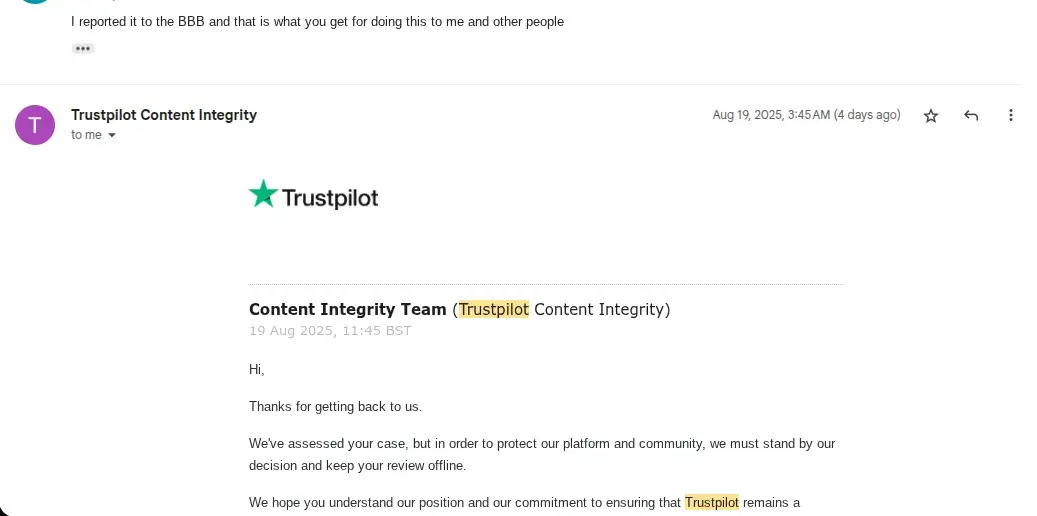The height and width of the screenshot is (516, 1037).
Task: Click the "19 Aug 2025, 11:45 BST" timestamp
Action: click(330, 331)
